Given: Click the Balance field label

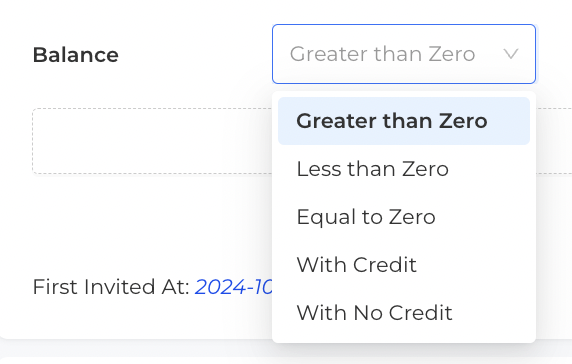Looking at the screenshot, I should click(76, 55).
